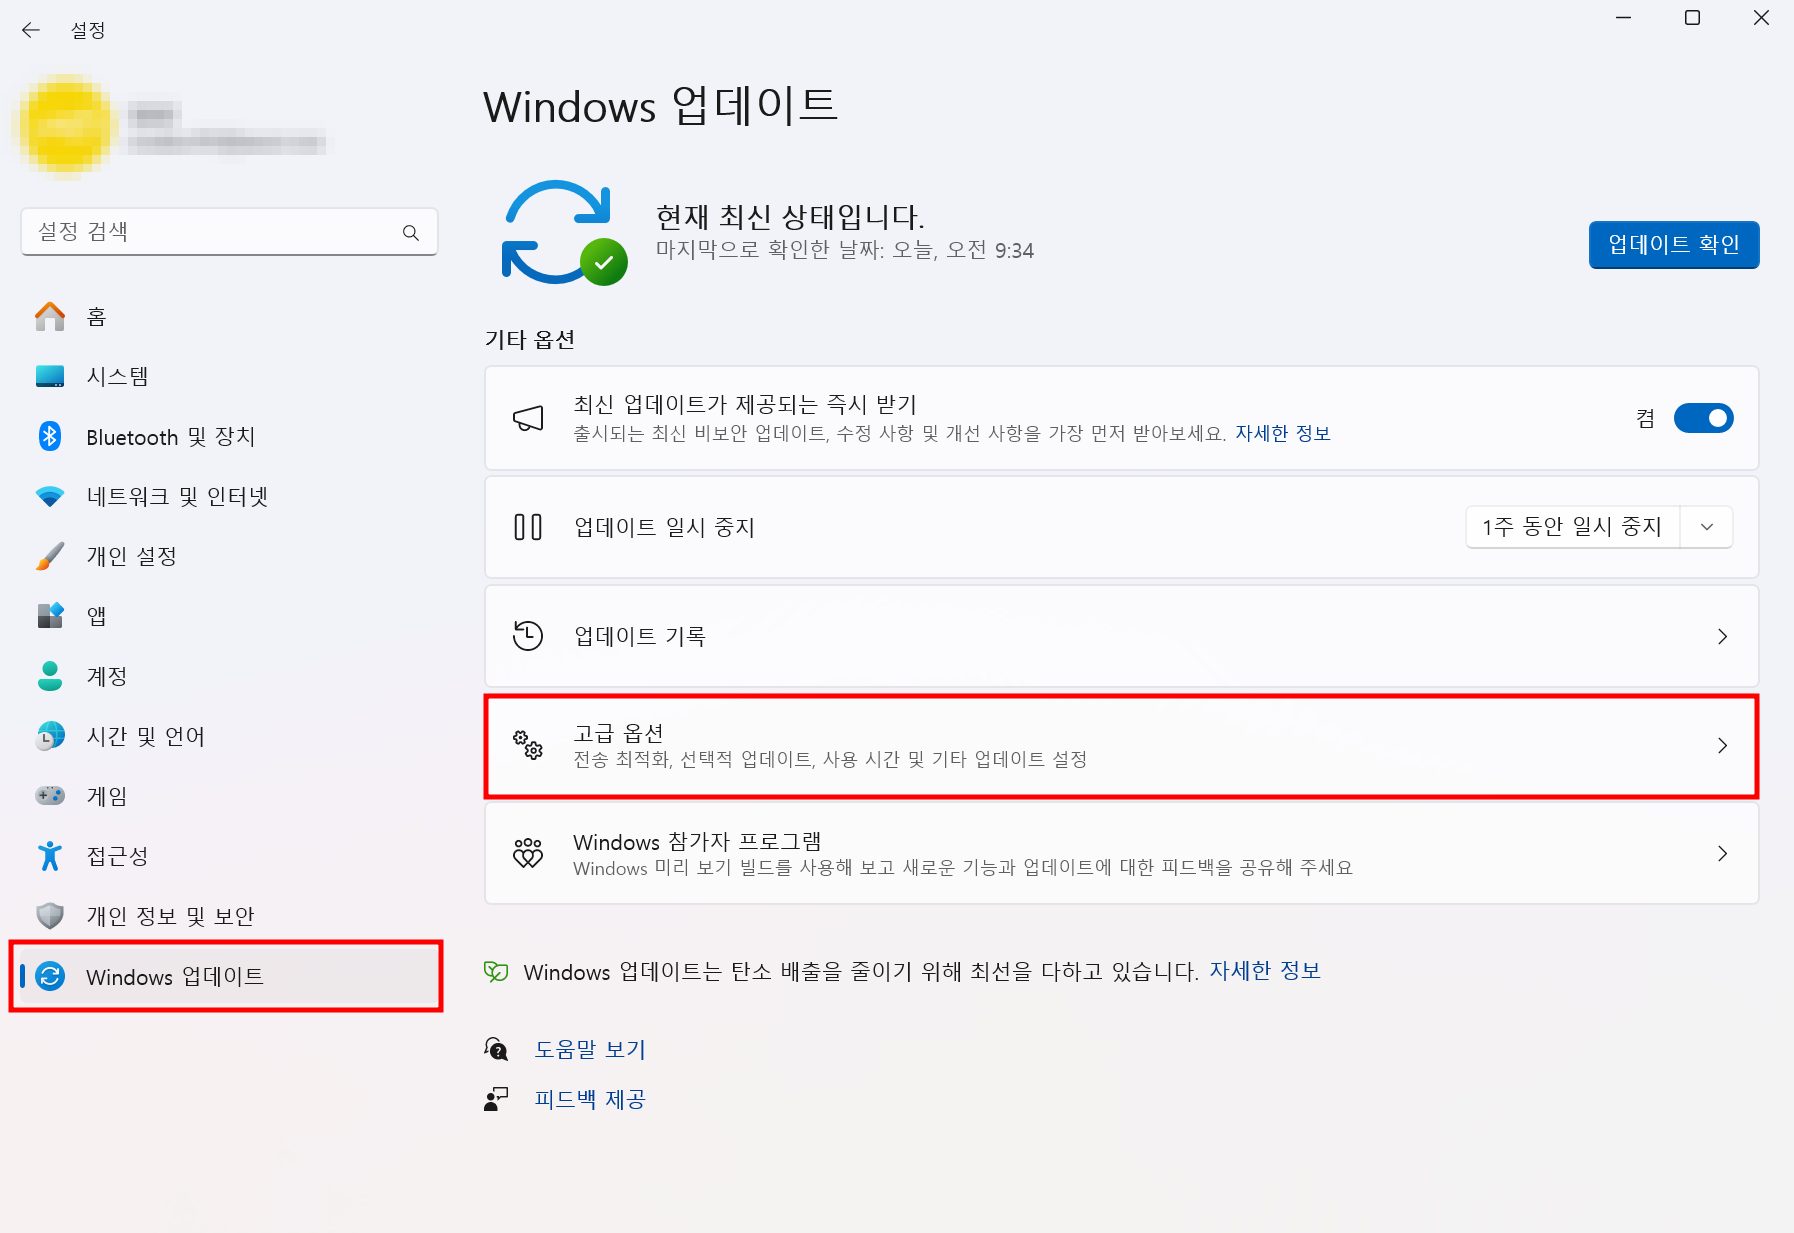Select 시간 및 언어 in sidebar

pos(229,736)
